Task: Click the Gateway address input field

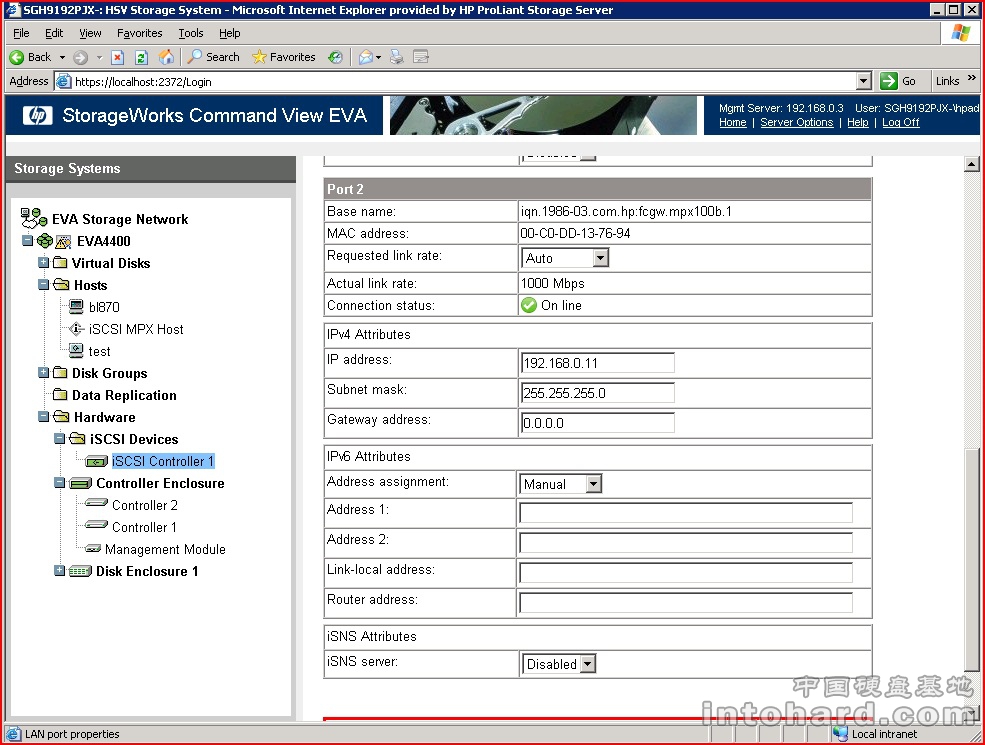Action: (x=597, y=423)
